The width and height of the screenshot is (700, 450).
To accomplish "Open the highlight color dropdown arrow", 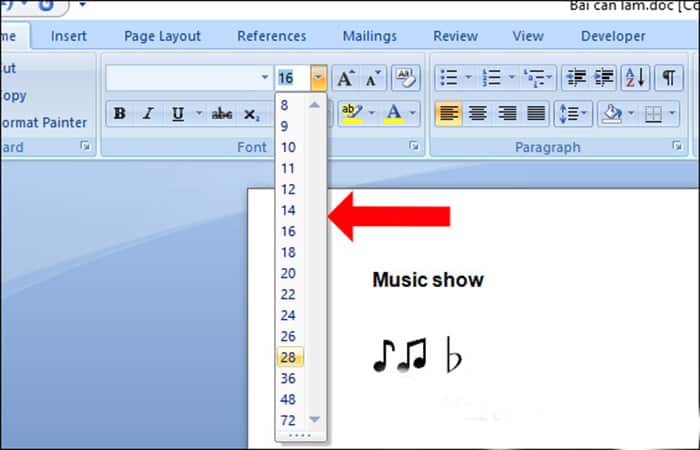I will coord(371,114).
